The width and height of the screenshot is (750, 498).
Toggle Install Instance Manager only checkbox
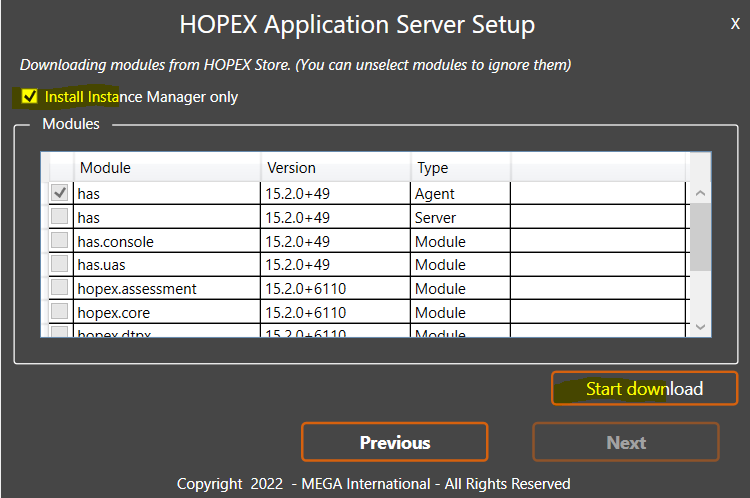(29, 97)
